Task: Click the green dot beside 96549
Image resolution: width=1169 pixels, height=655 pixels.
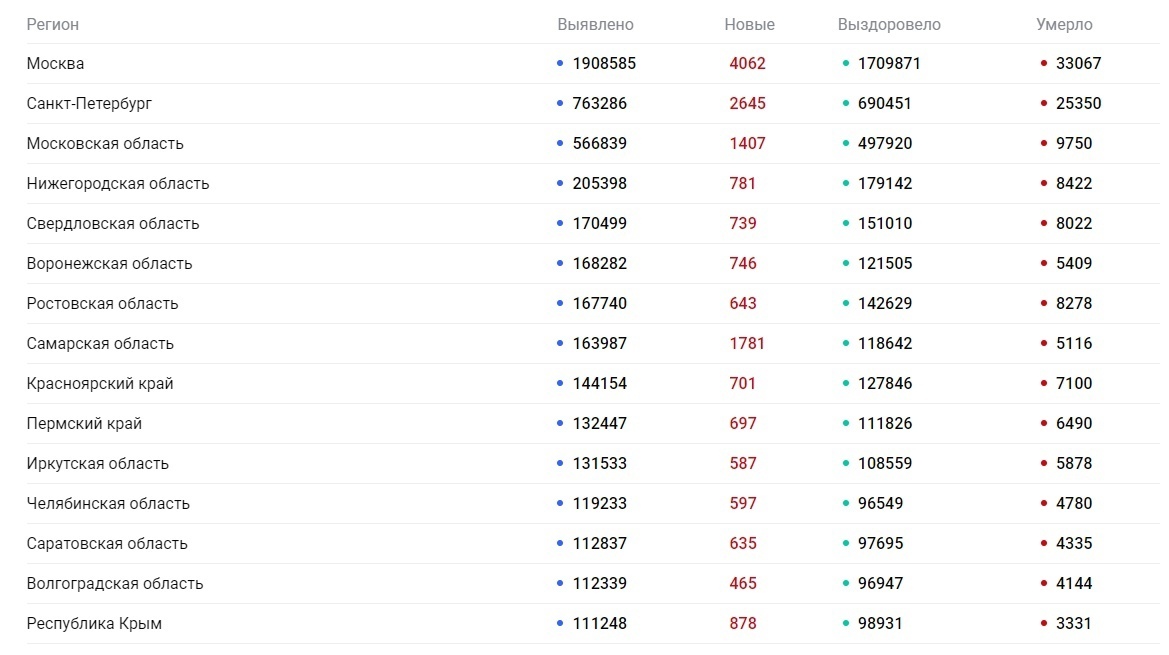Action: 845,503
